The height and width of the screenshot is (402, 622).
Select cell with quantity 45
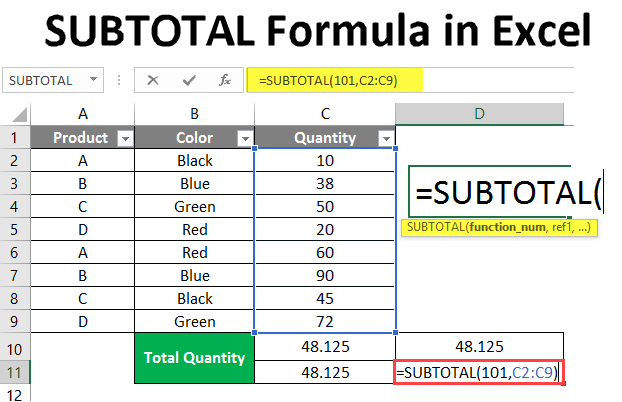pos(325,299)
